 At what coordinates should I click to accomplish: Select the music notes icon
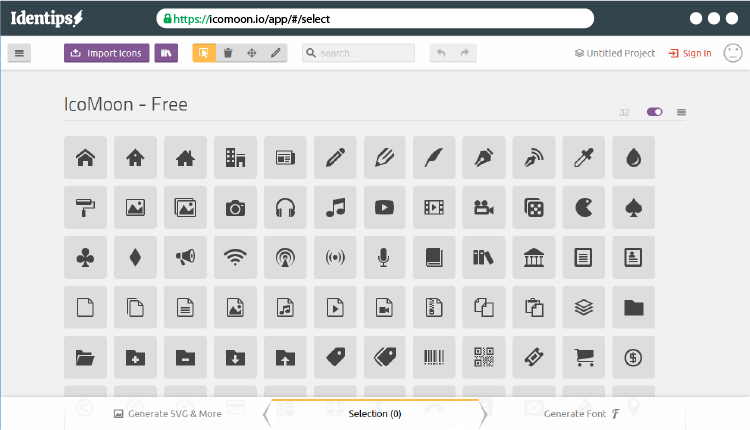coord(335,208)
